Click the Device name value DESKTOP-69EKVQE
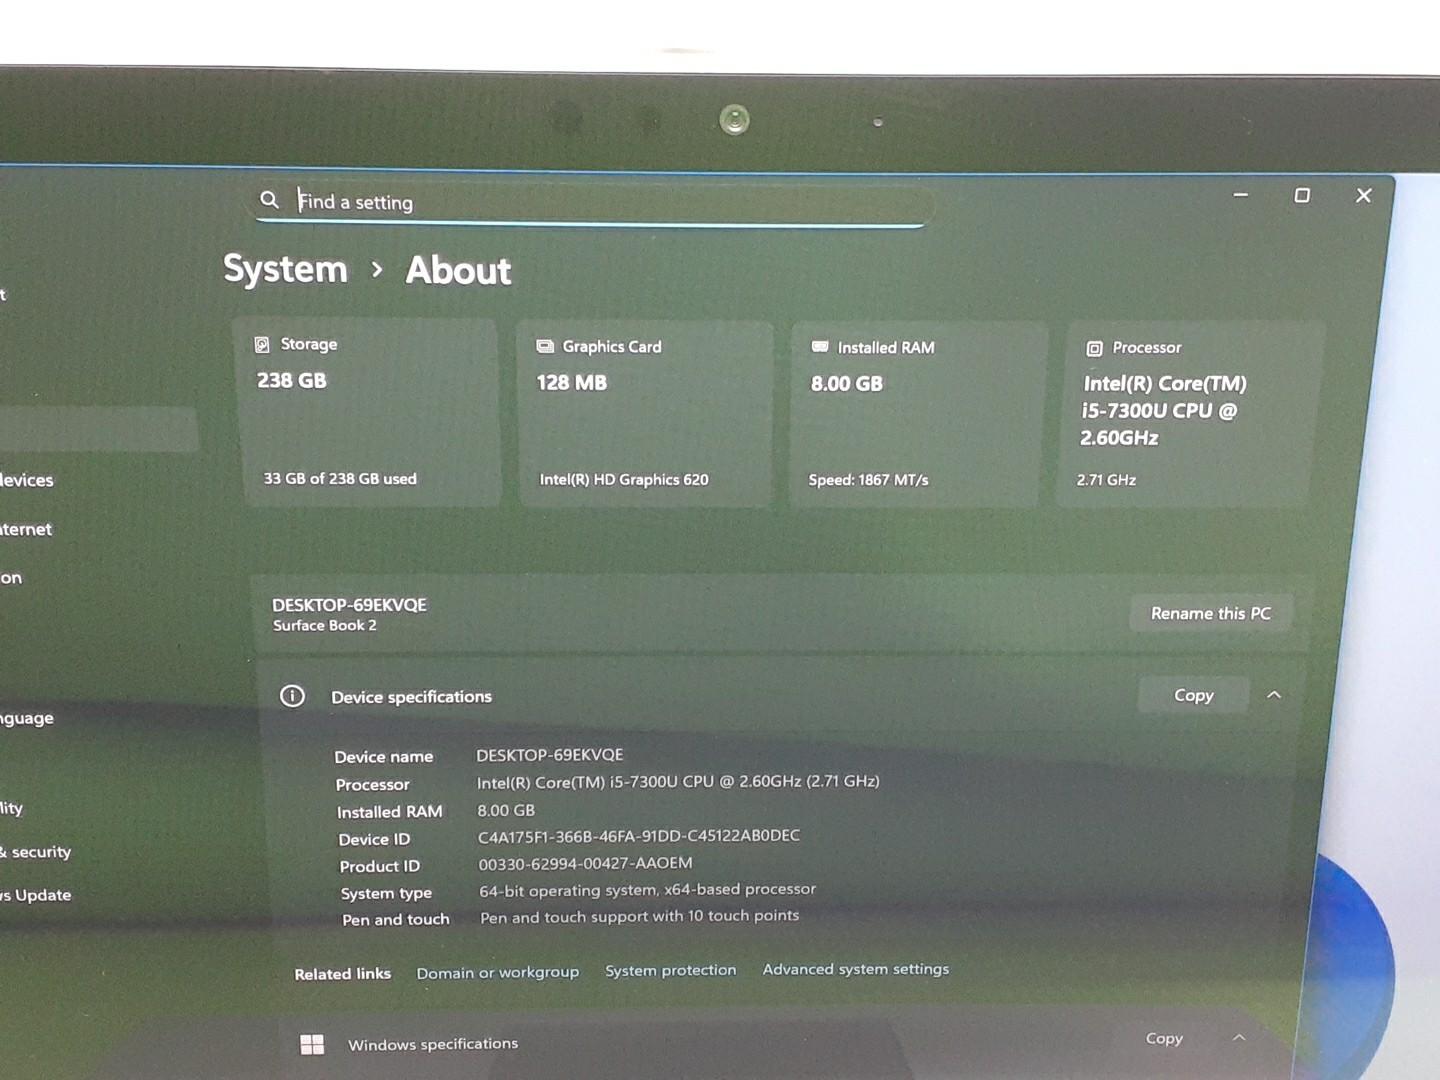Image resolution: width=1440 pixels, height=1080 pixels. click(549, 755)
